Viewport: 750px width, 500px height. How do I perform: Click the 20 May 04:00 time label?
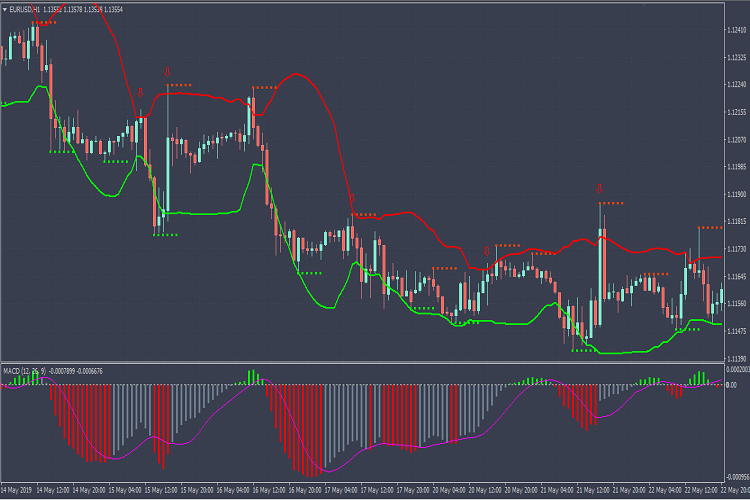click(x=449, y=490)
